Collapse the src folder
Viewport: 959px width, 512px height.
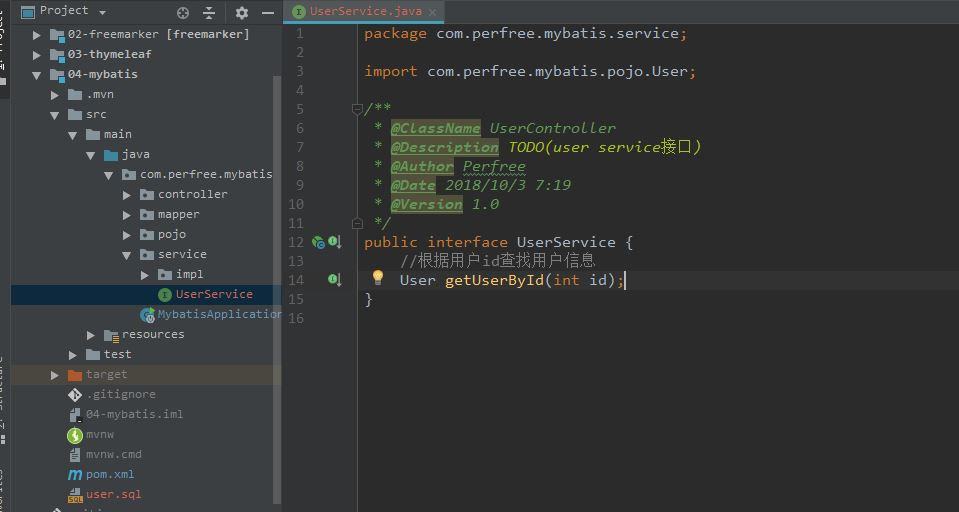(55, 115)
